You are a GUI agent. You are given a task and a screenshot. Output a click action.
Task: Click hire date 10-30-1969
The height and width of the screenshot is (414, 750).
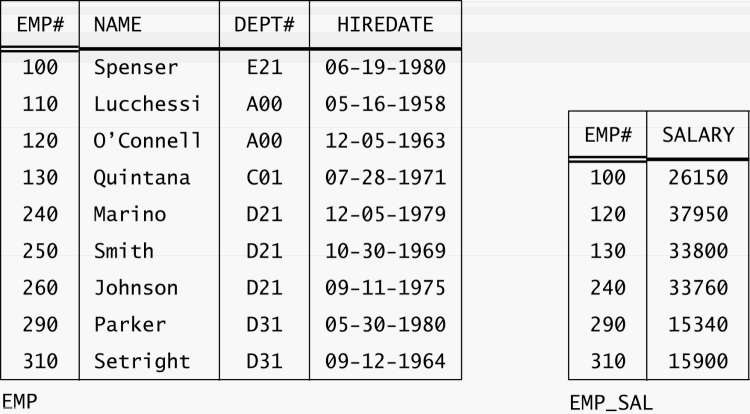(x=385, y=250)
